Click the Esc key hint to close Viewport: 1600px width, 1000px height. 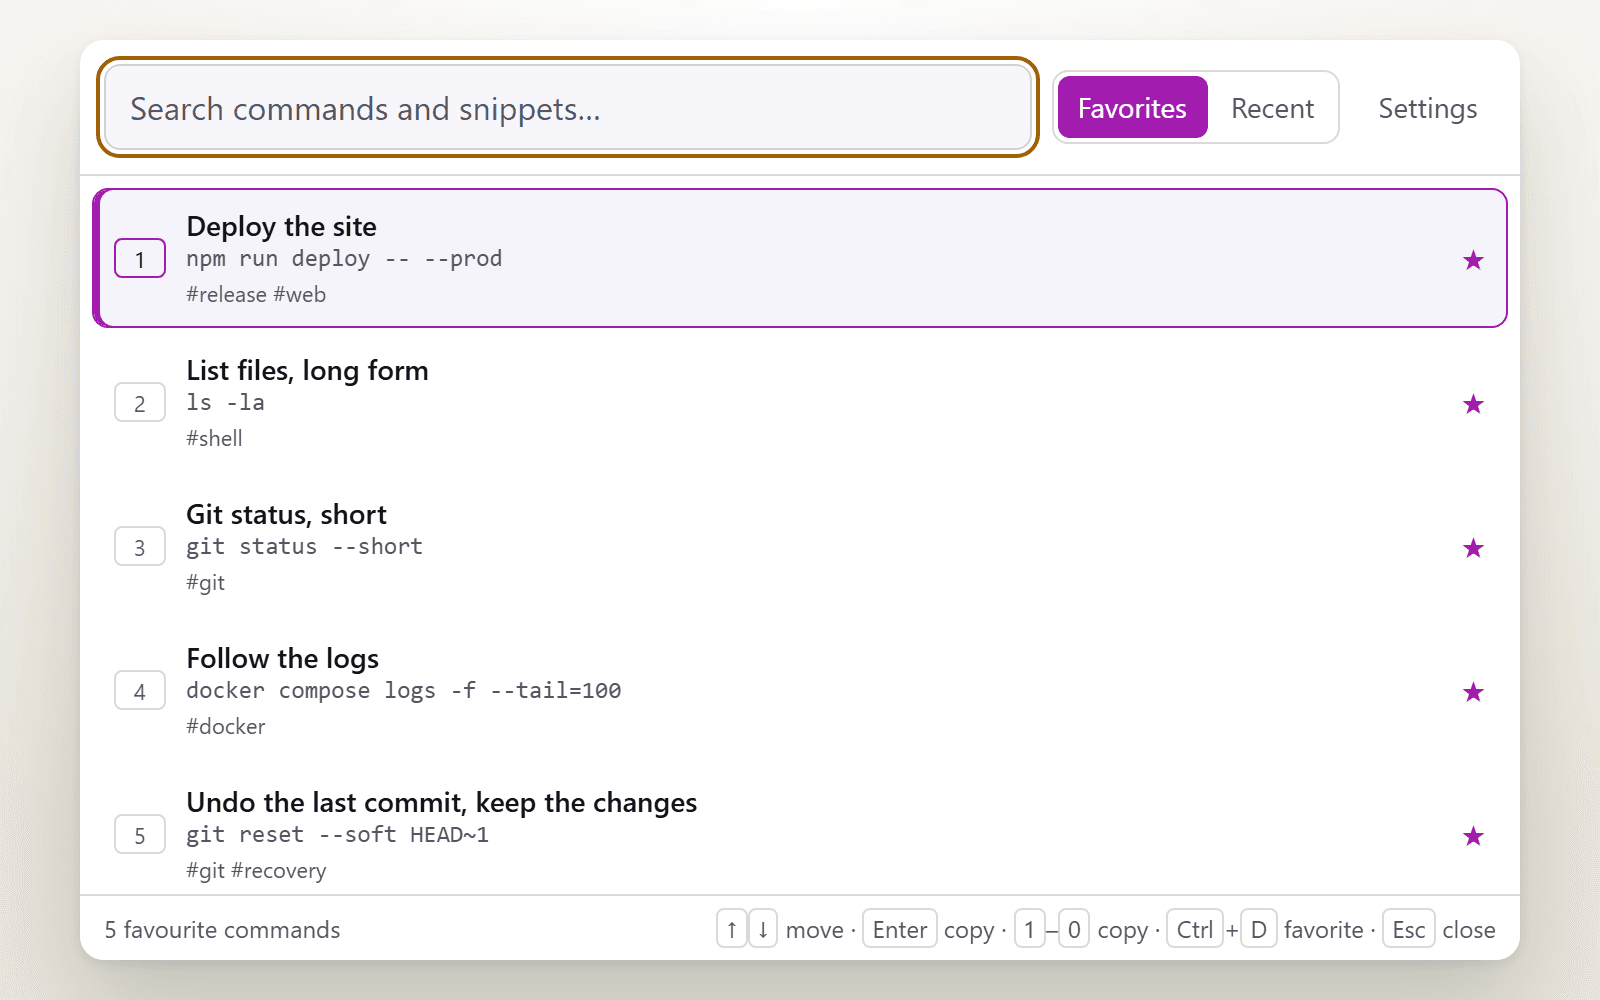pos(1409,929)
